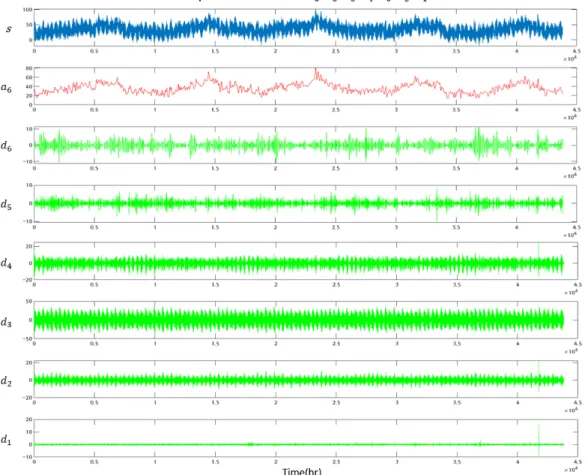Click the d2 detail label
The height and width of the screenshot is (475, 588).
(x=6, y=381)
